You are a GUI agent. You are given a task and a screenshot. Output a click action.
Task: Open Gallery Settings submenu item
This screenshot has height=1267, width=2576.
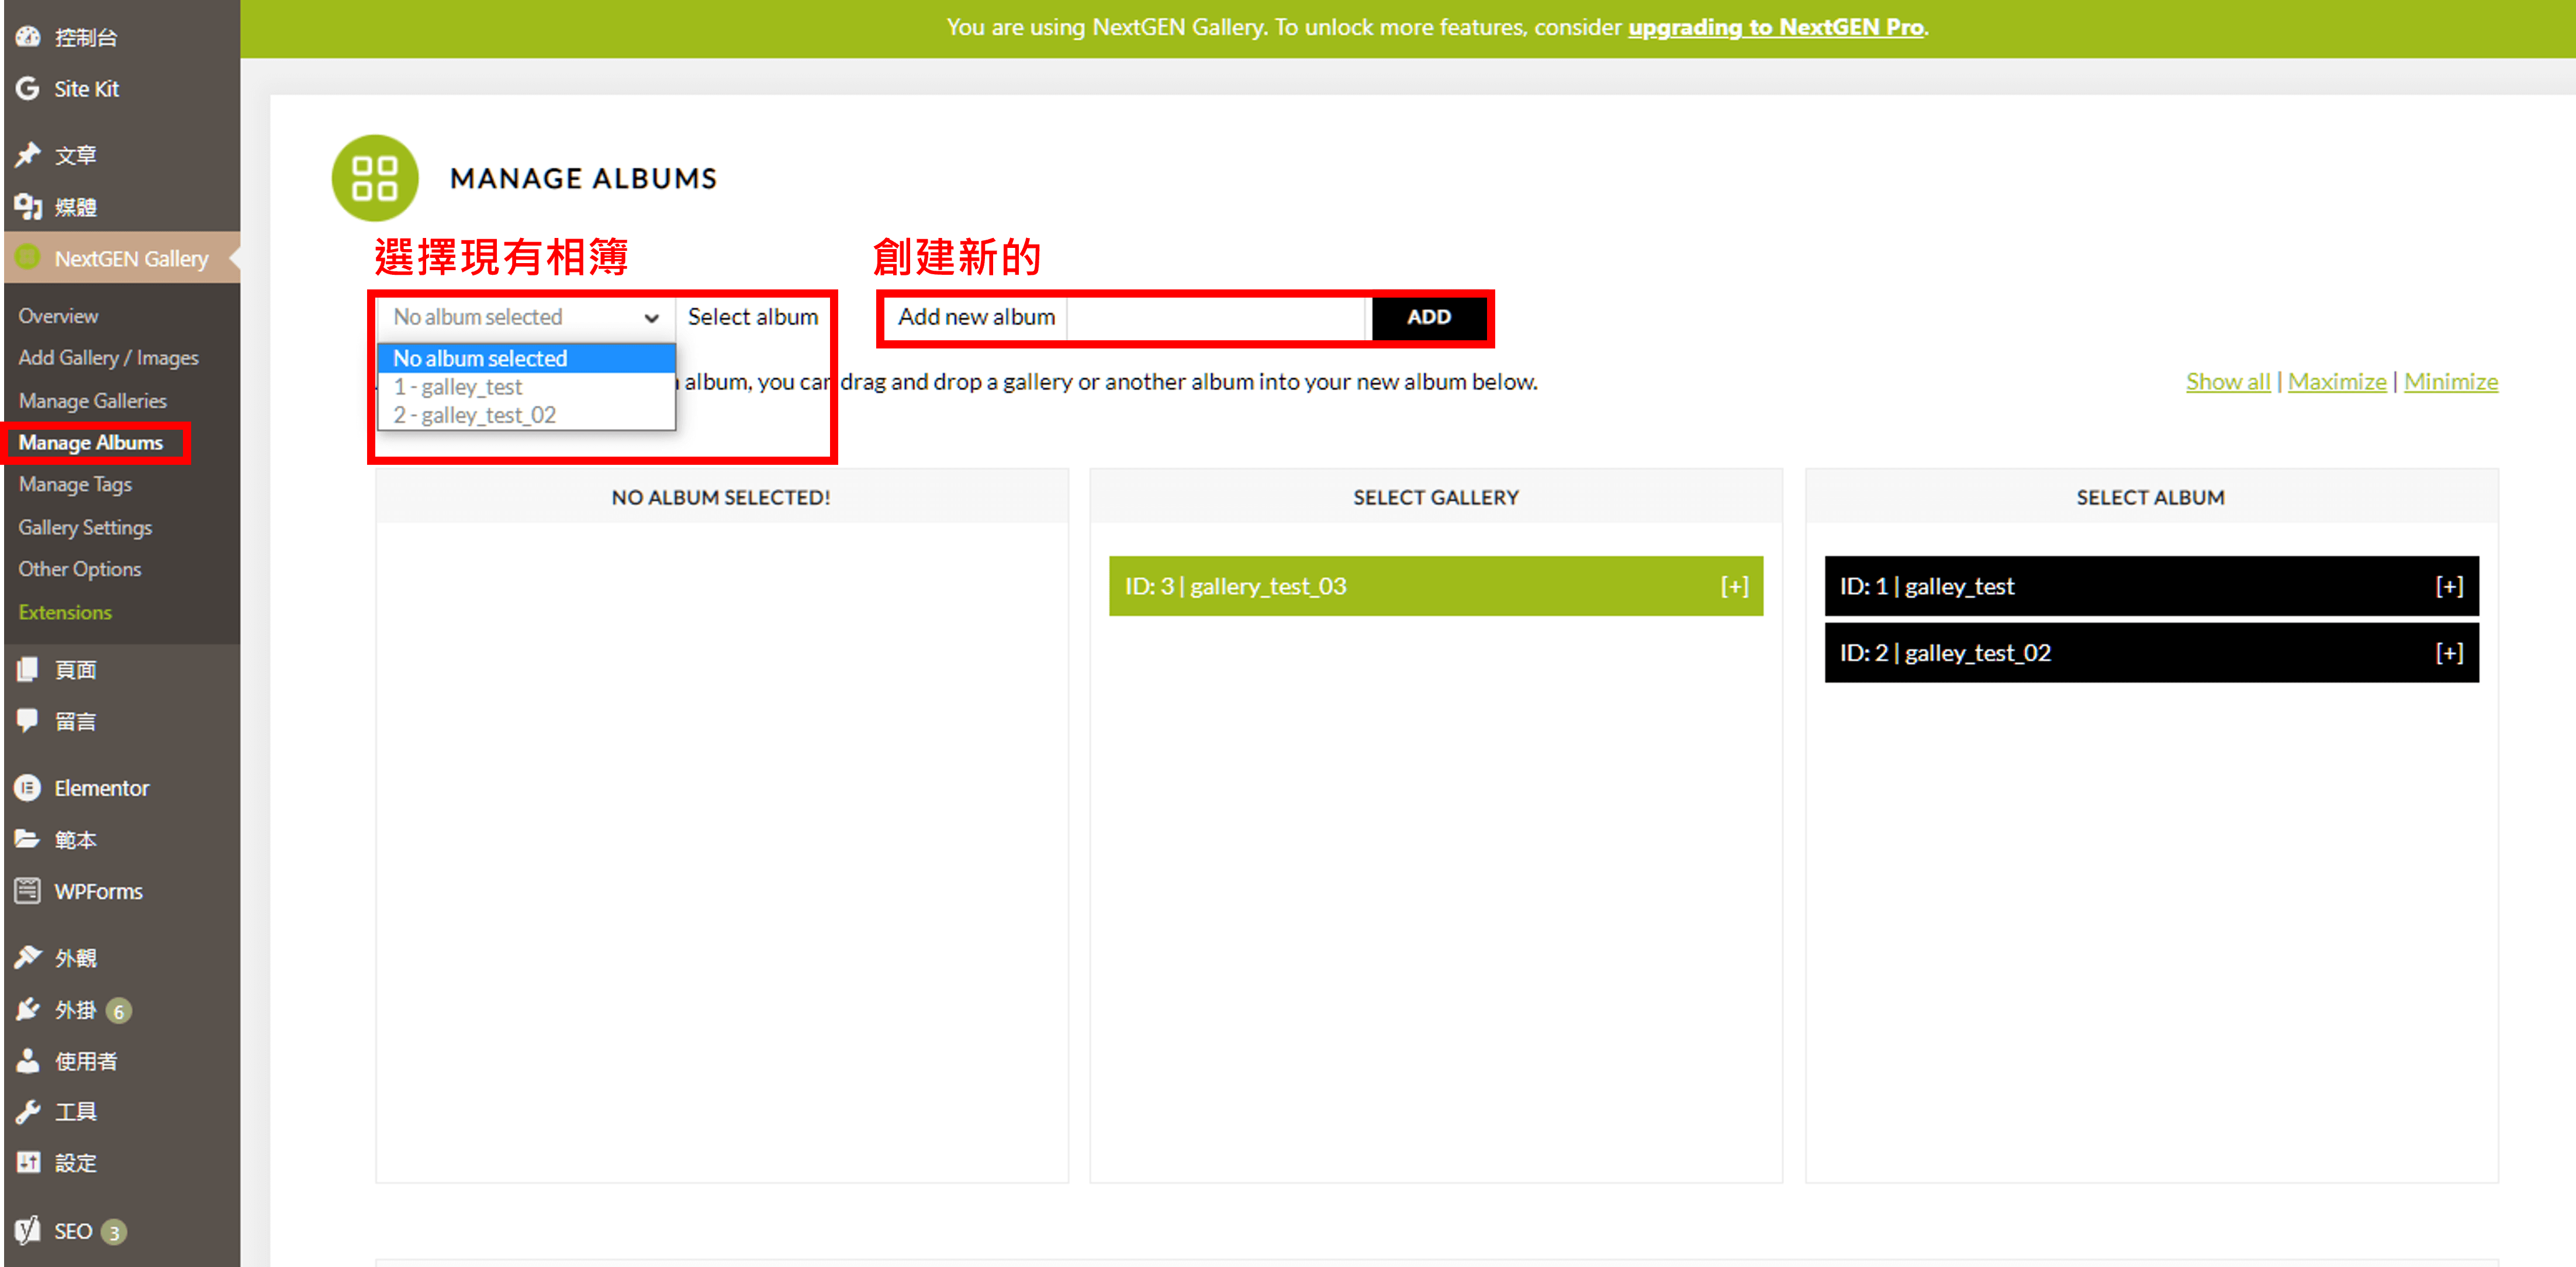coord(85,527)
